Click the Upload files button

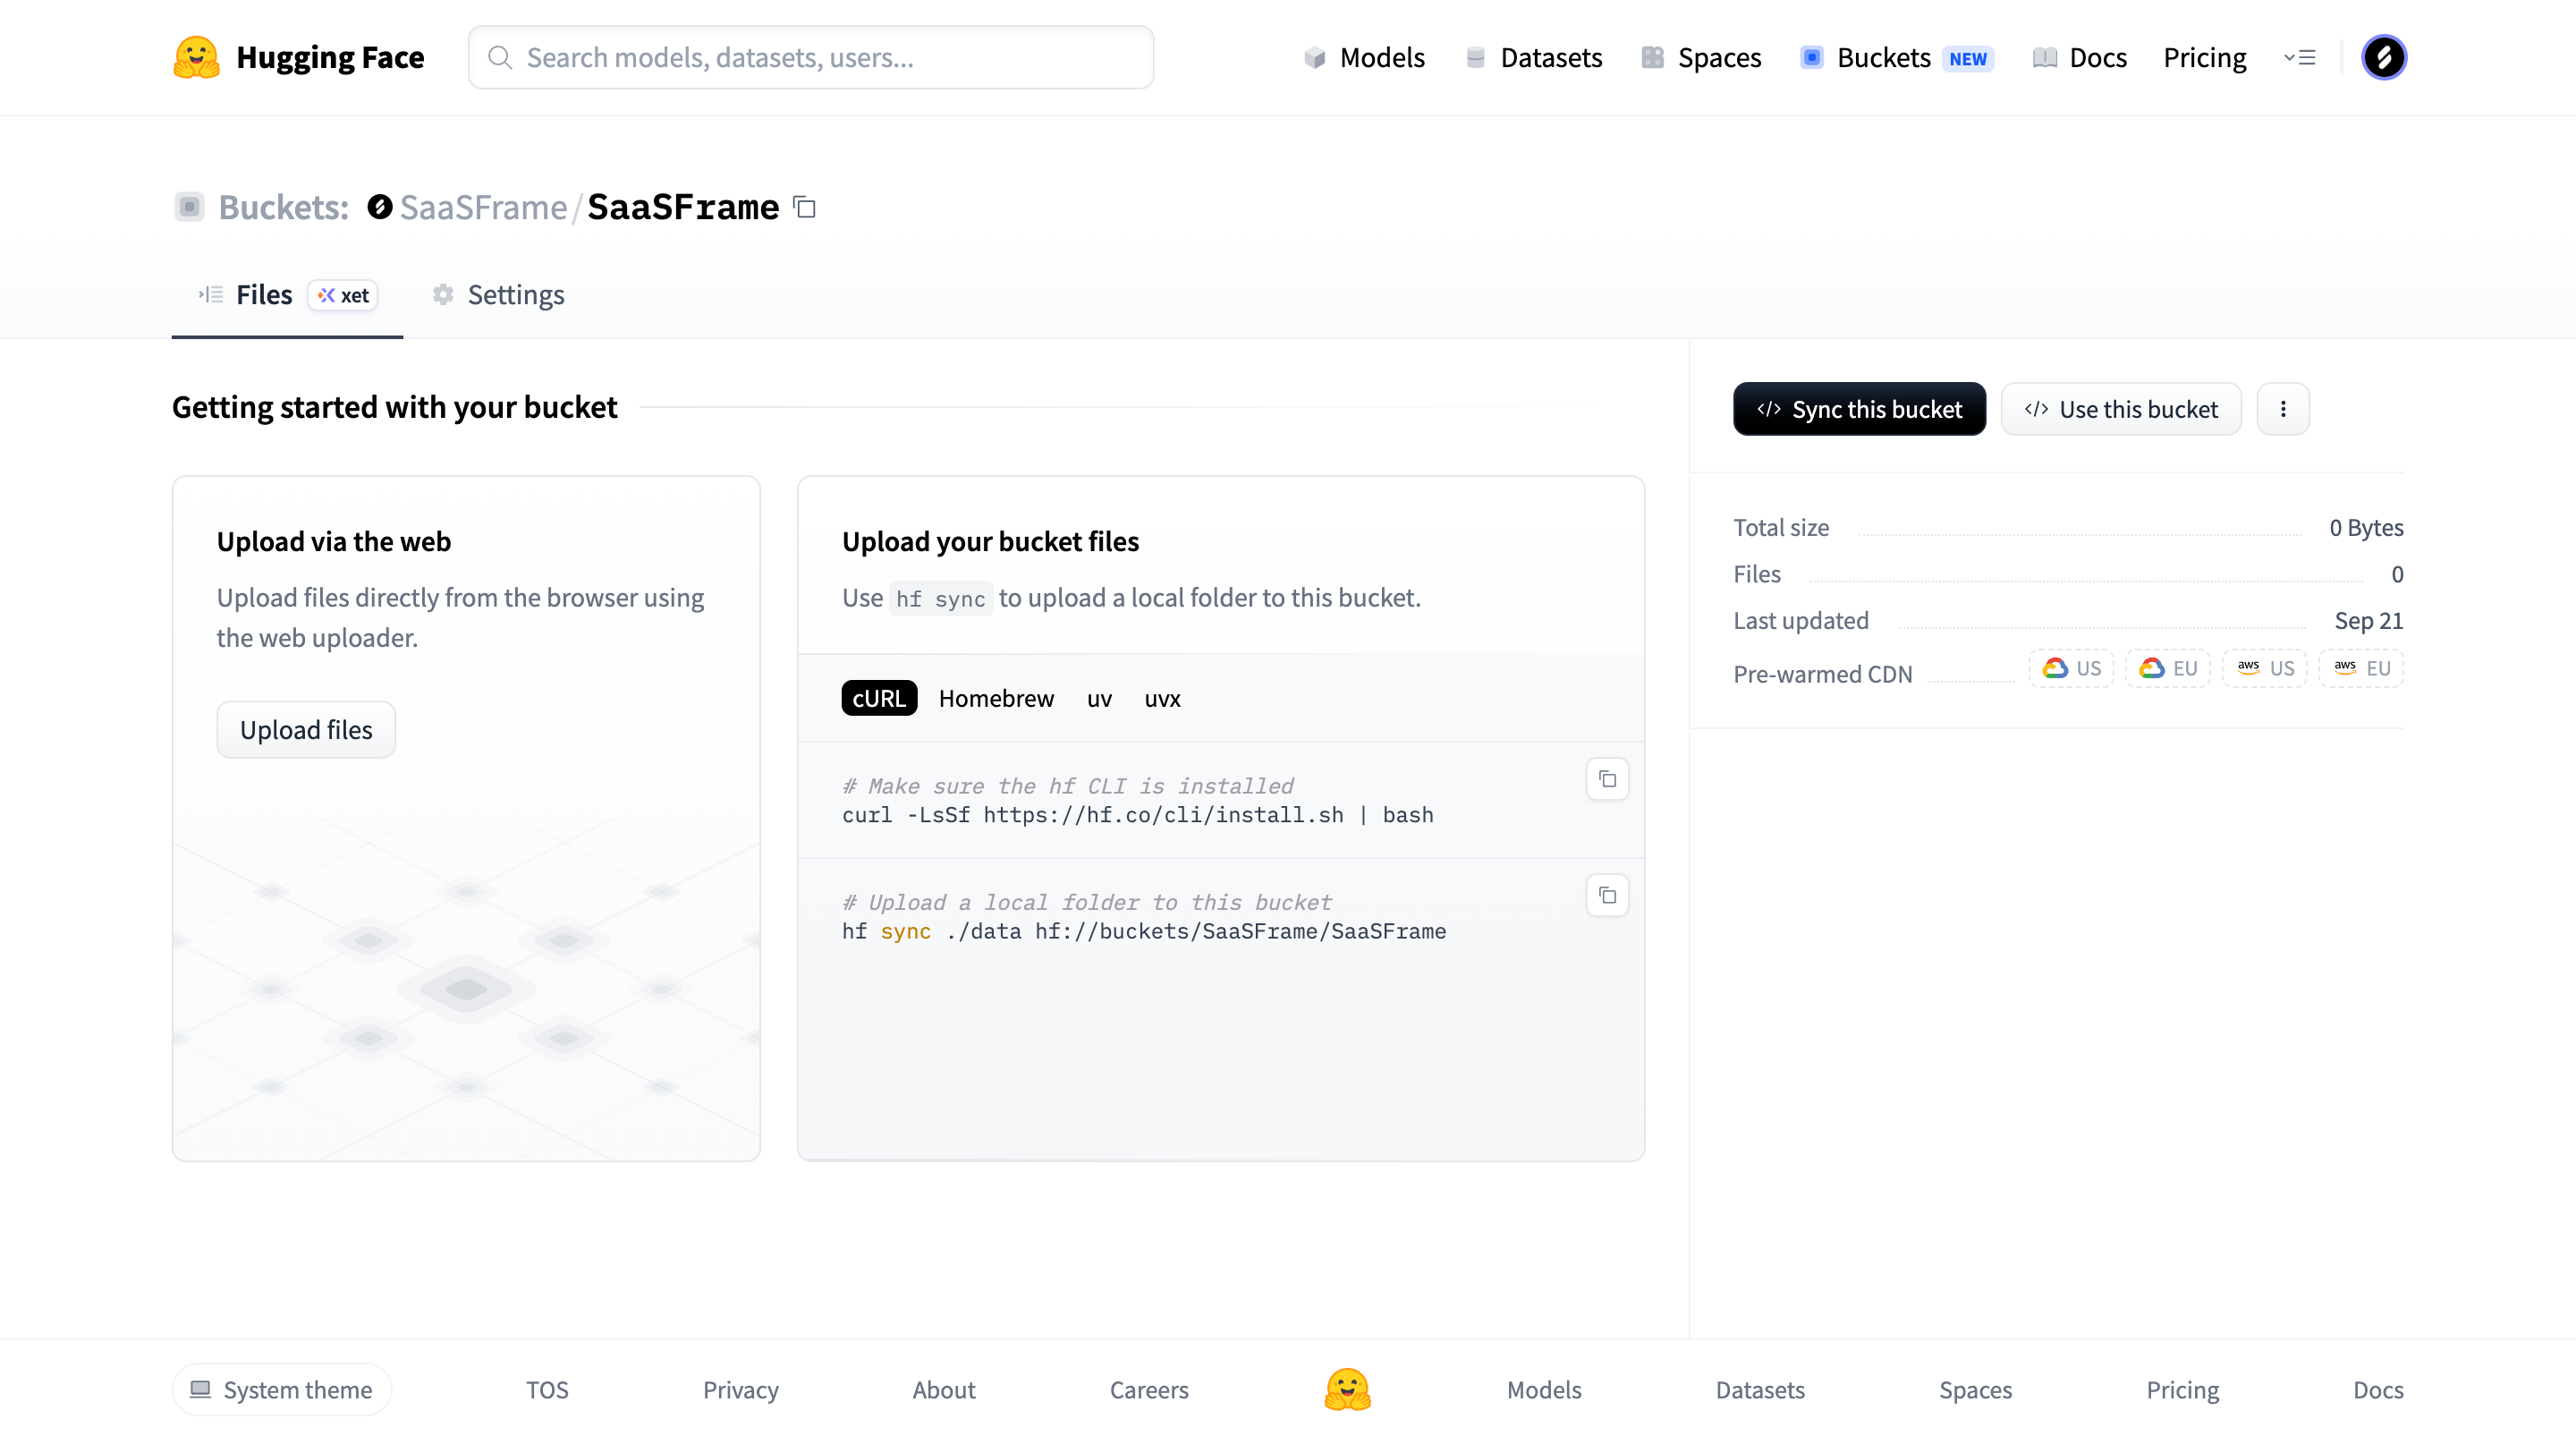[306, 730]
